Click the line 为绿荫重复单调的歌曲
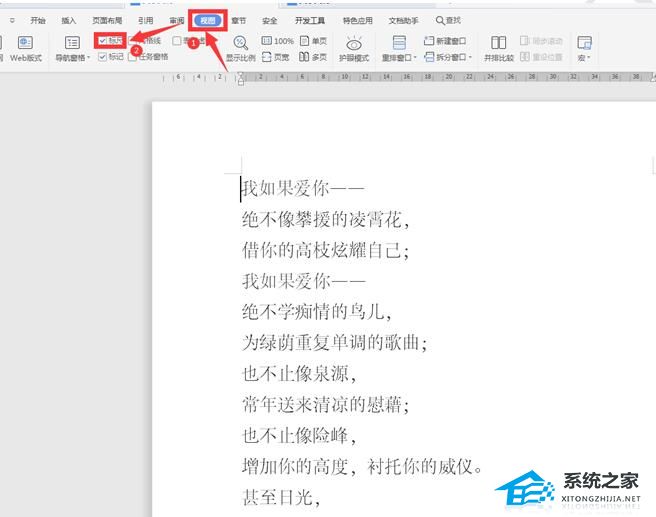 (x=334, y=343)
